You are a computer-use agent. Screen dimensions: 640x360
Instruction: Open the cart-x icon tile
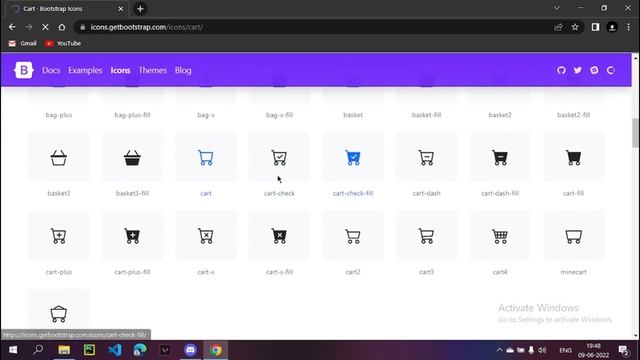click(206, 236)
